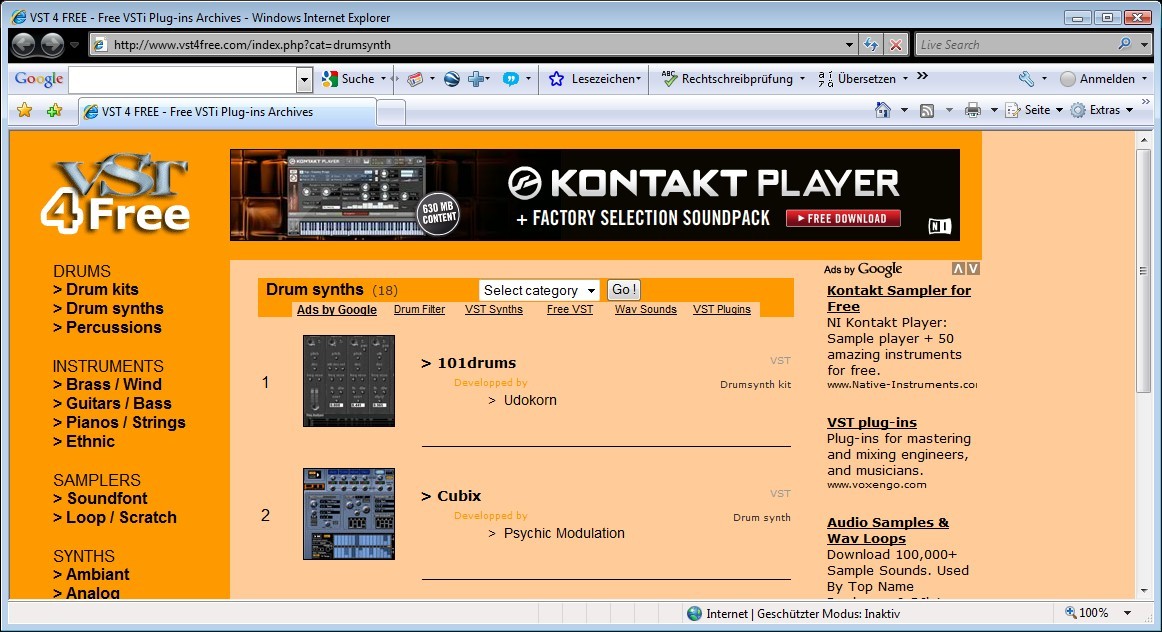
Task: Expand the address bar history dropdown
Action: (x=849, y=44)
